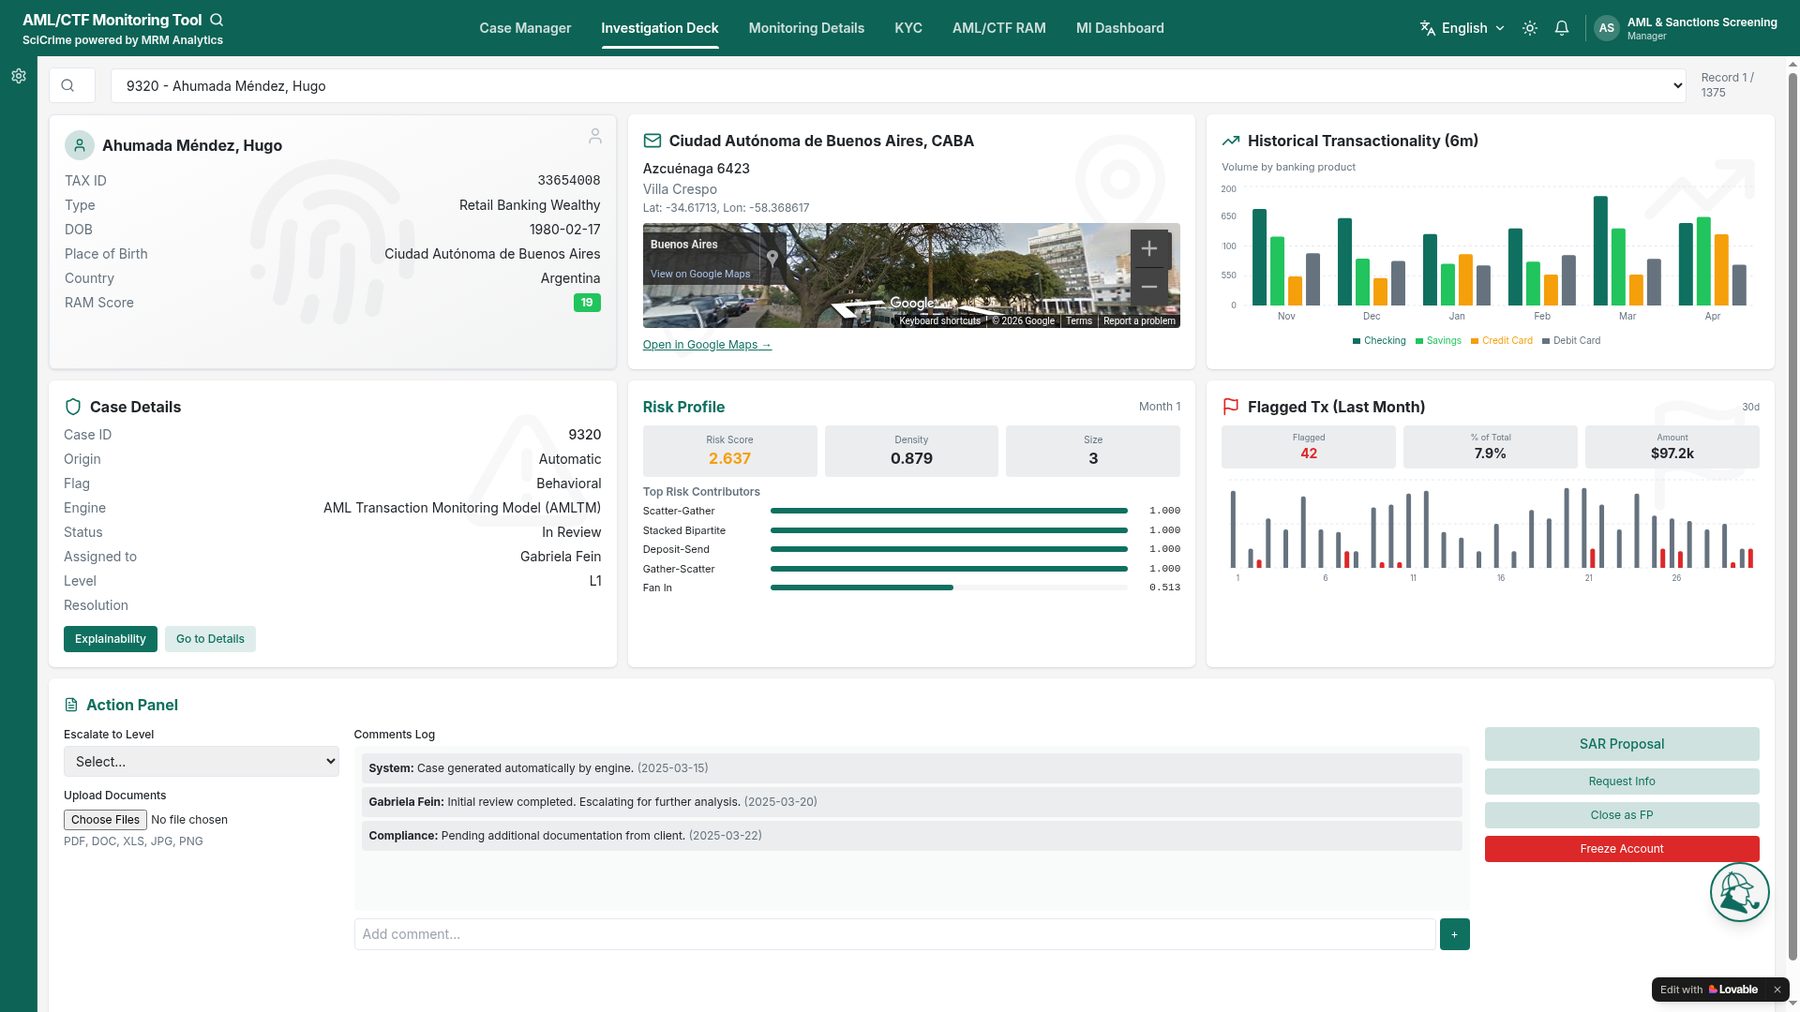1800x1012 pixels.
Task: Click the trend icon beside Historical Transactionality
Action: (x=1231, y=141)
